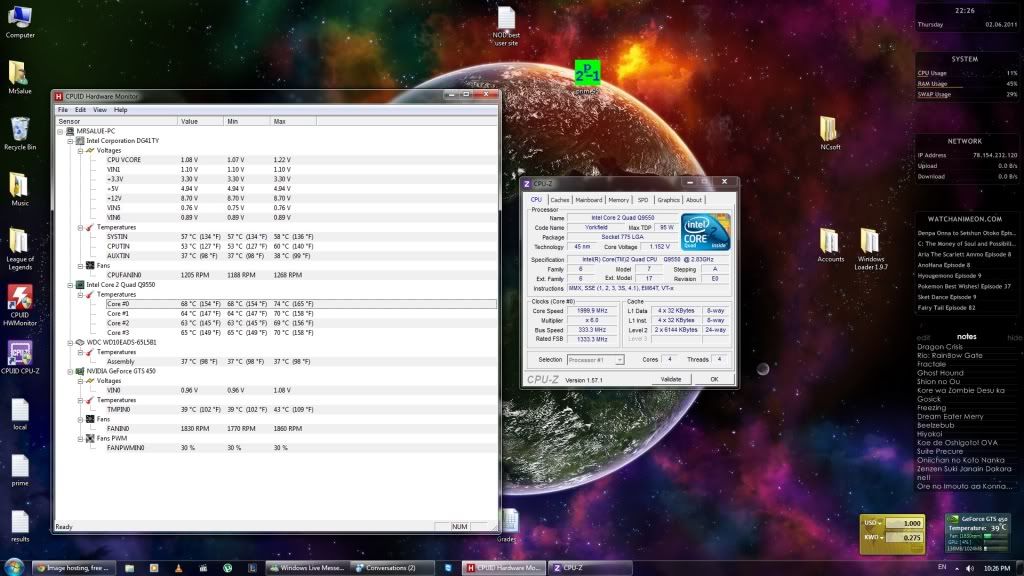Click the Max column header
The width and height of the screenshot is (1024, 576).
pyautogui.click(x=293, y=121)
